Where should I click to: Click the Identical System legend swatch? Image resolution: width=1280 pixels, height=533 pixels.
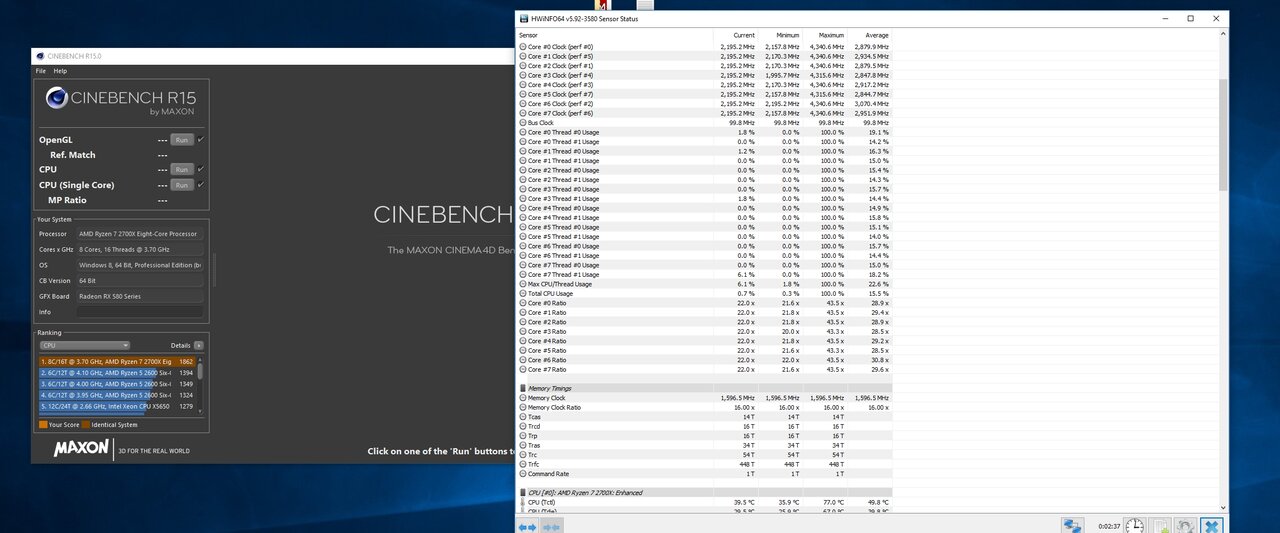coord(85,425)
